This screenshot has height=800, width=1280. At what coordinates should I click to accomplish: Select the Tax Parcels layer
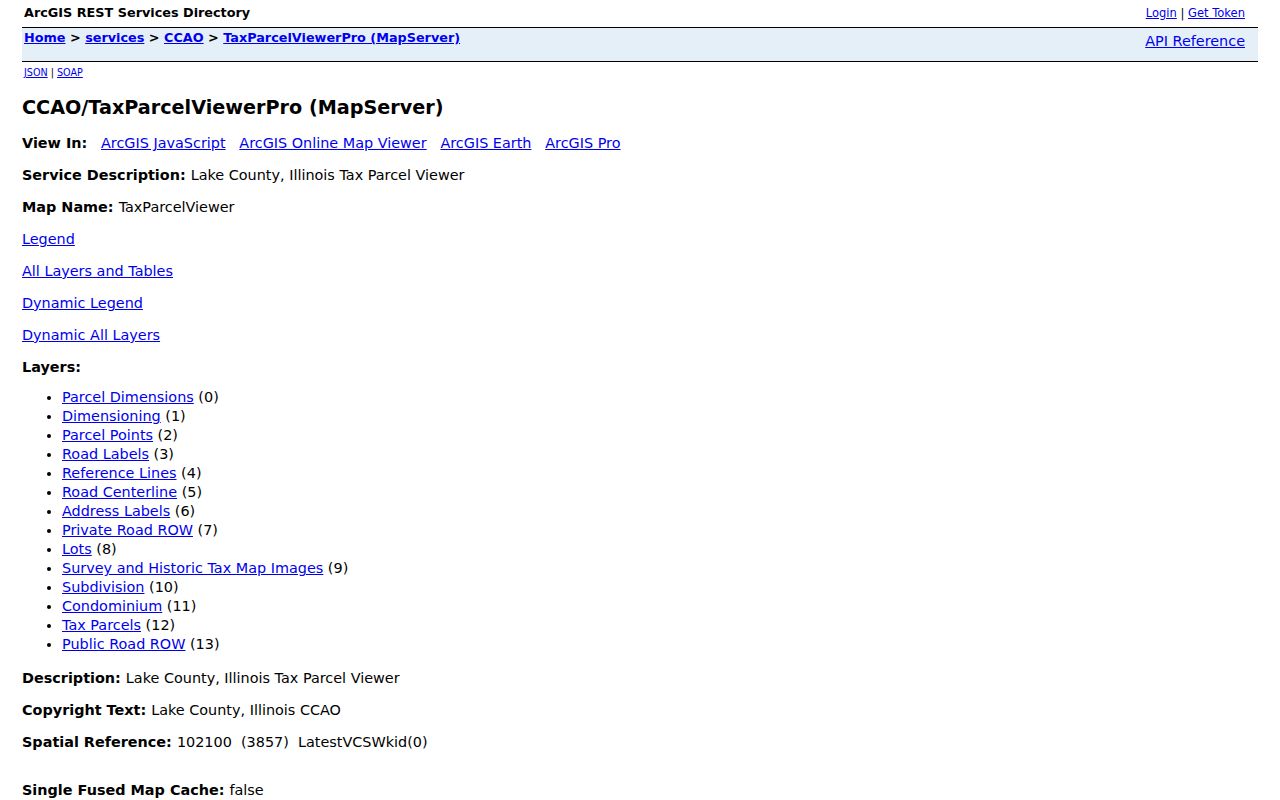[x=101, y=625]
